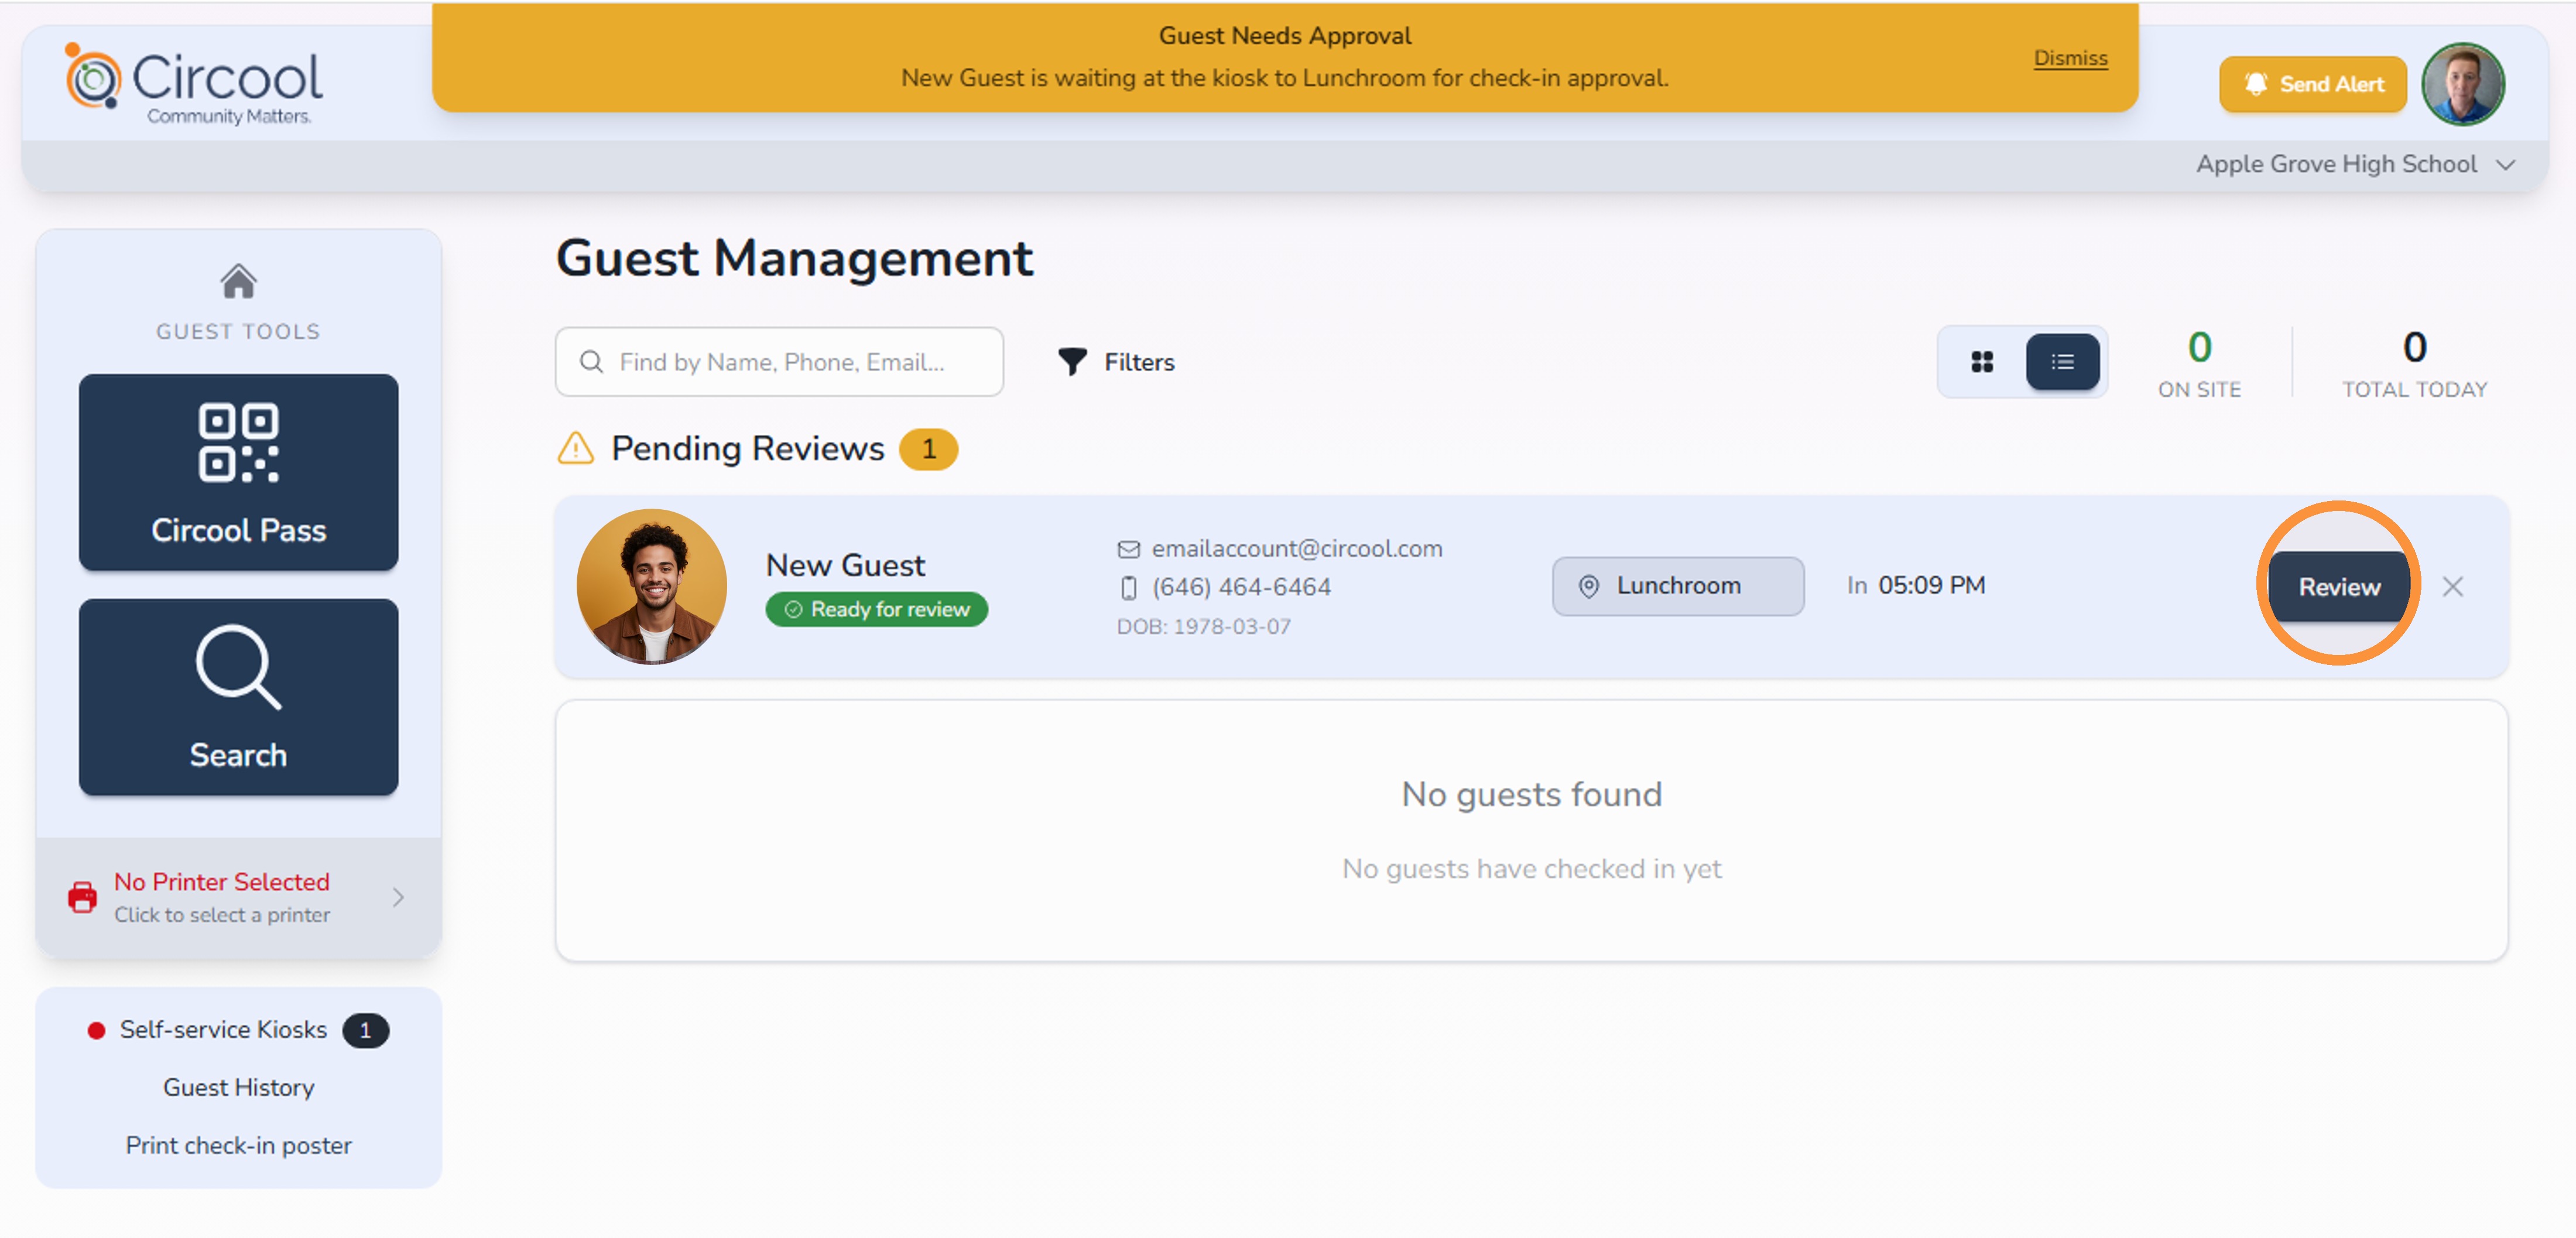Screen dimensions: 2576x1238
Task: Click the Send Alert button
Action: pyautogui.click(x=2312, y=84)
